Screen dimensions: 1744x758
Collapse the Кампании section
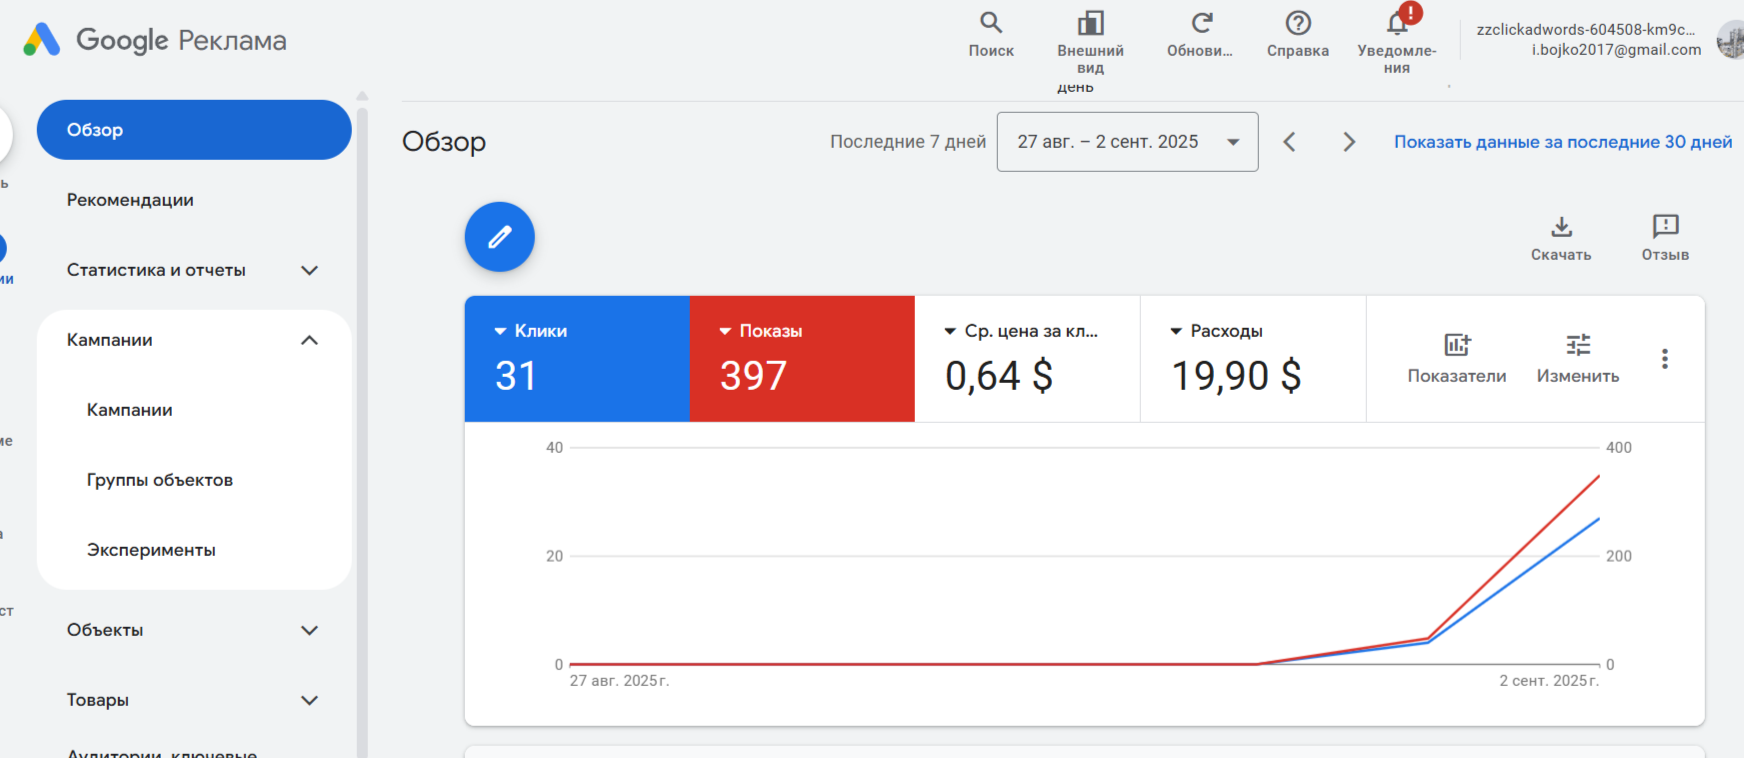[x=310, y=340]
